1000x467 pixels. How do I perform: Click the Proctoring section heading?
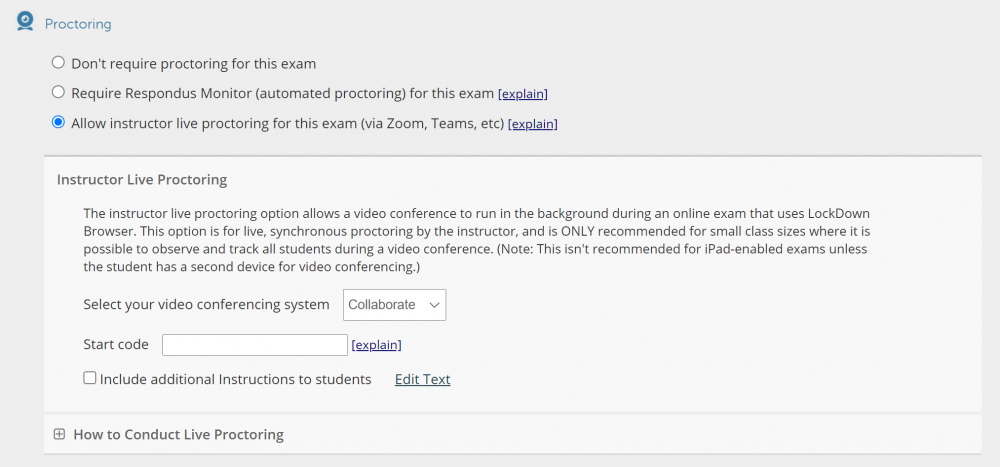pyautogui.click(x=78, y=24)
